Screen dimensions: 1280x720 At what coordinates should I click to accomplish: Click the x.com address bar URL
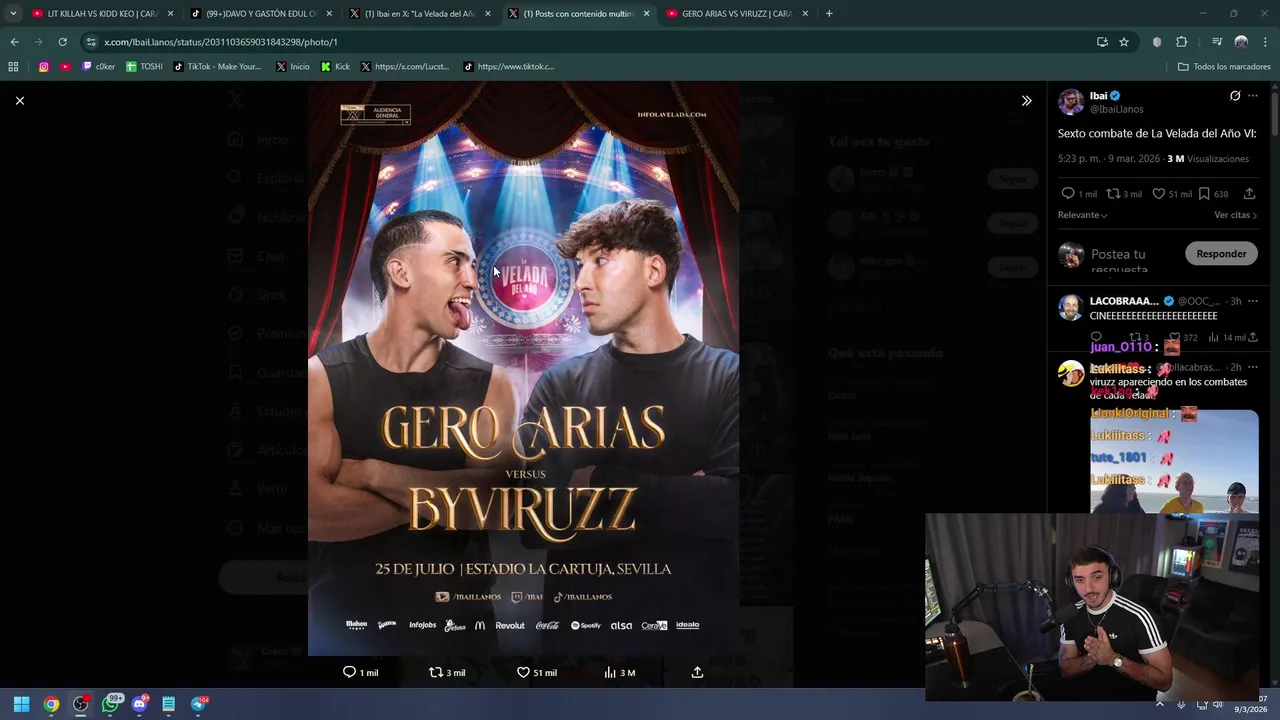click(221, 42)
